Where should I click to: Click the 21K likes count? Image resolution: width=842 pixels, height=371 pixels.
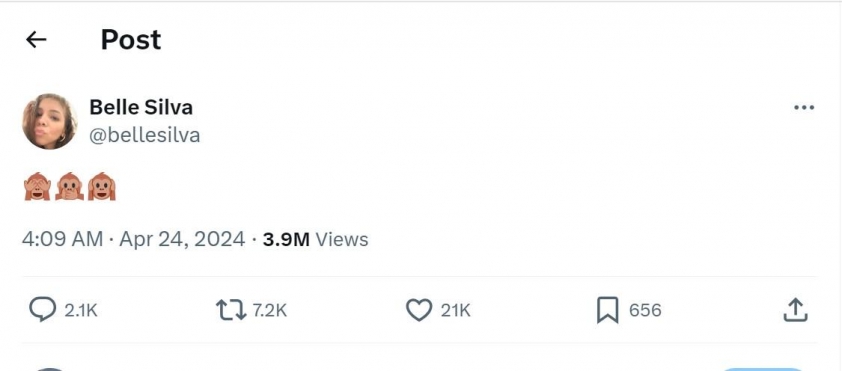pyautogui.click(x=455, y=310)
